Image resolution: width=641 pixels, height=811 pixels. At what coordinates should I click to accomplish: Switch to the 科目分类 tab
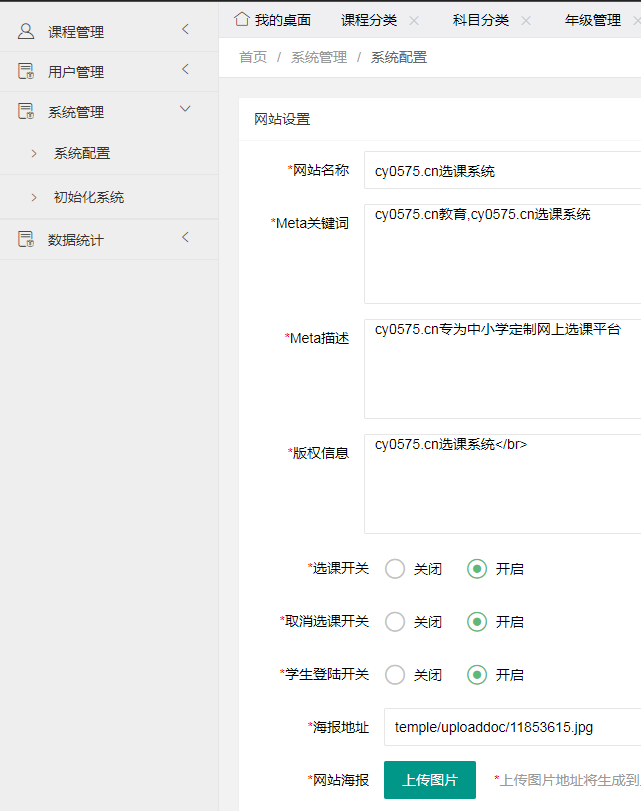coord(481,20)
